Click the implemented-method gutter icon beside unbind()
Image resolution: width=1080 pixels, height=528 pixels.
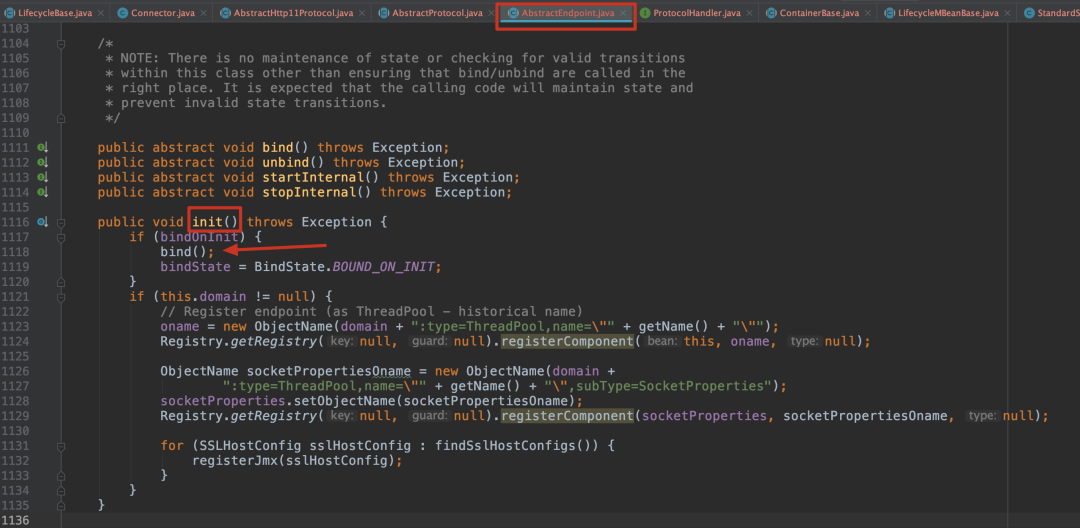43,162
